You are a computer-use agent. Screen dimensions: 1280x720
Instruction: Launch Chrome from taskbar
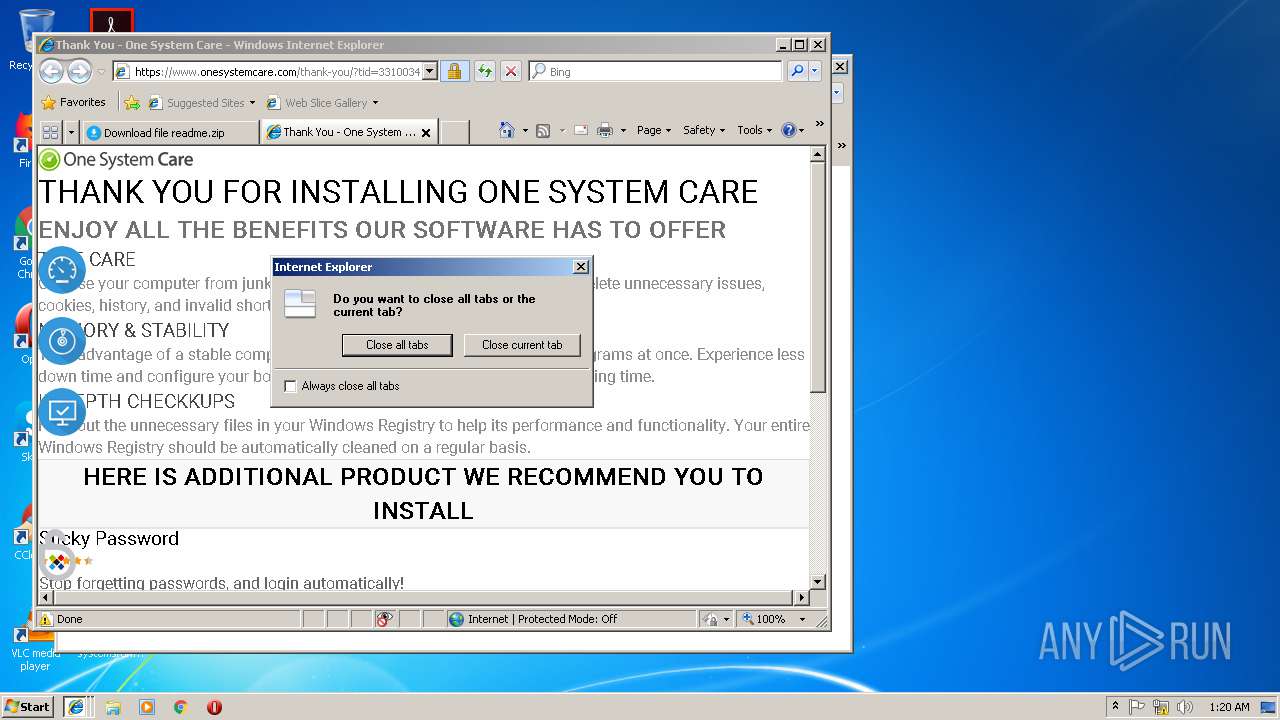point(180,707)
